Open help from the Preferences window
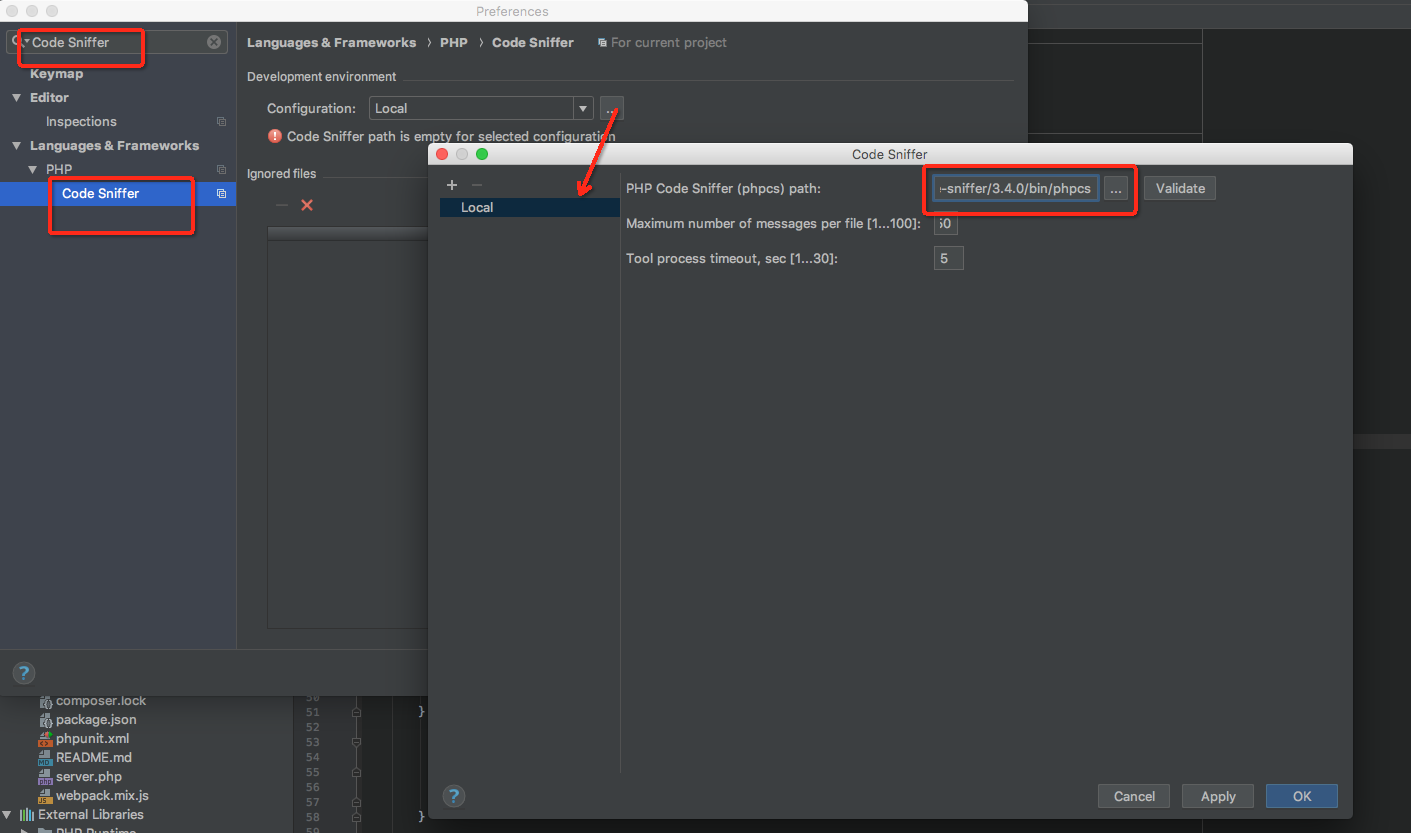The height and width of the screenshot is (833, 1411). pos(23,672)
